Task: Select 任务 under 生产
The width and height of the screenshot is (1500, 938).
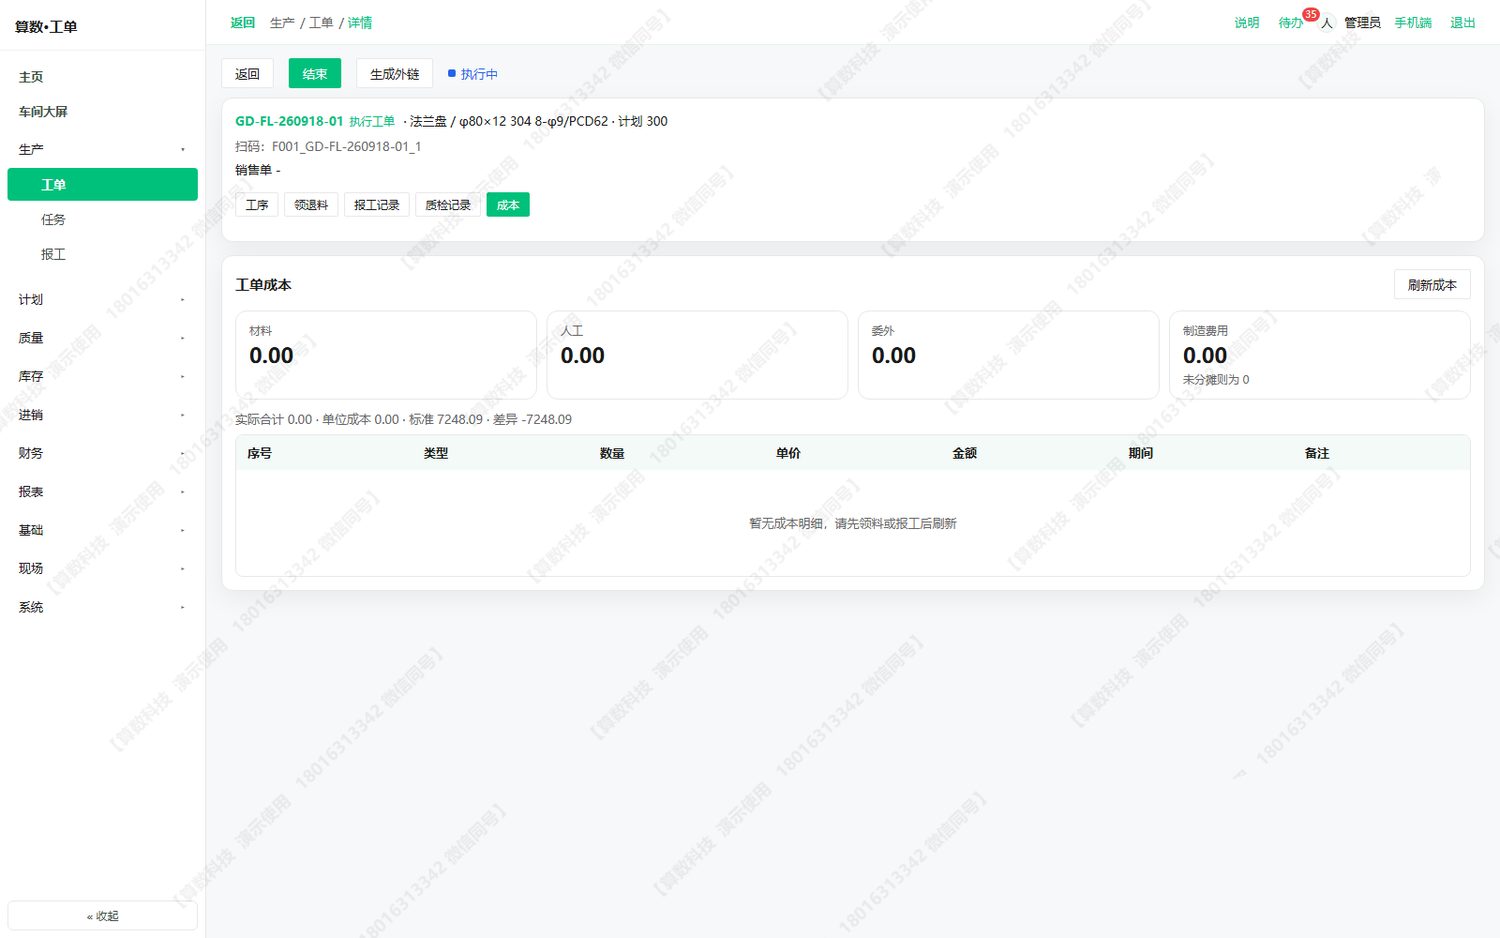Action: click(102, 220)
